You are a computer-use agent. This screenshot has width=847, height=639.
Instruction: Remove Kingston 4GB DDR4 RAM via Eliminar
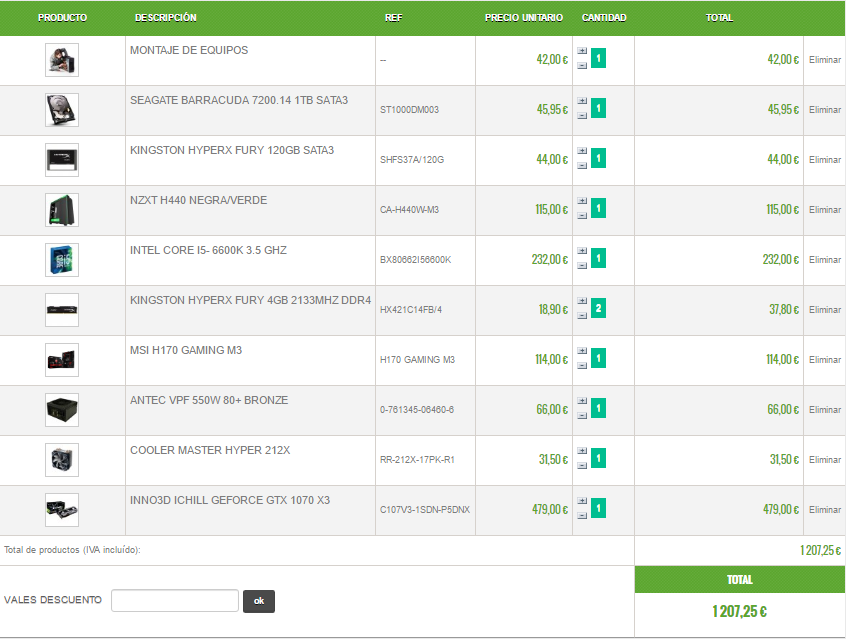click(825, 310)
